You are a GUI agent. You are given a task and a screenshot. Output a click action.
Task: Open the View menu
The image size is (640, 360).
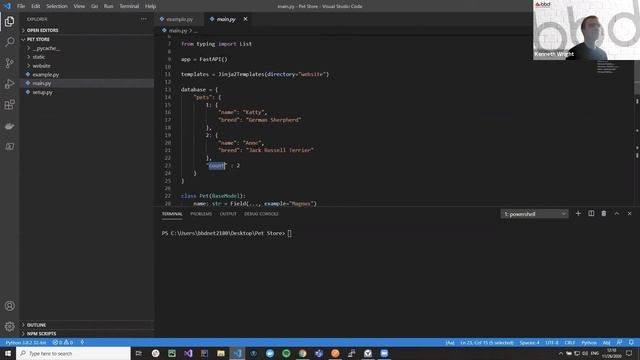(x=79, y=6)
